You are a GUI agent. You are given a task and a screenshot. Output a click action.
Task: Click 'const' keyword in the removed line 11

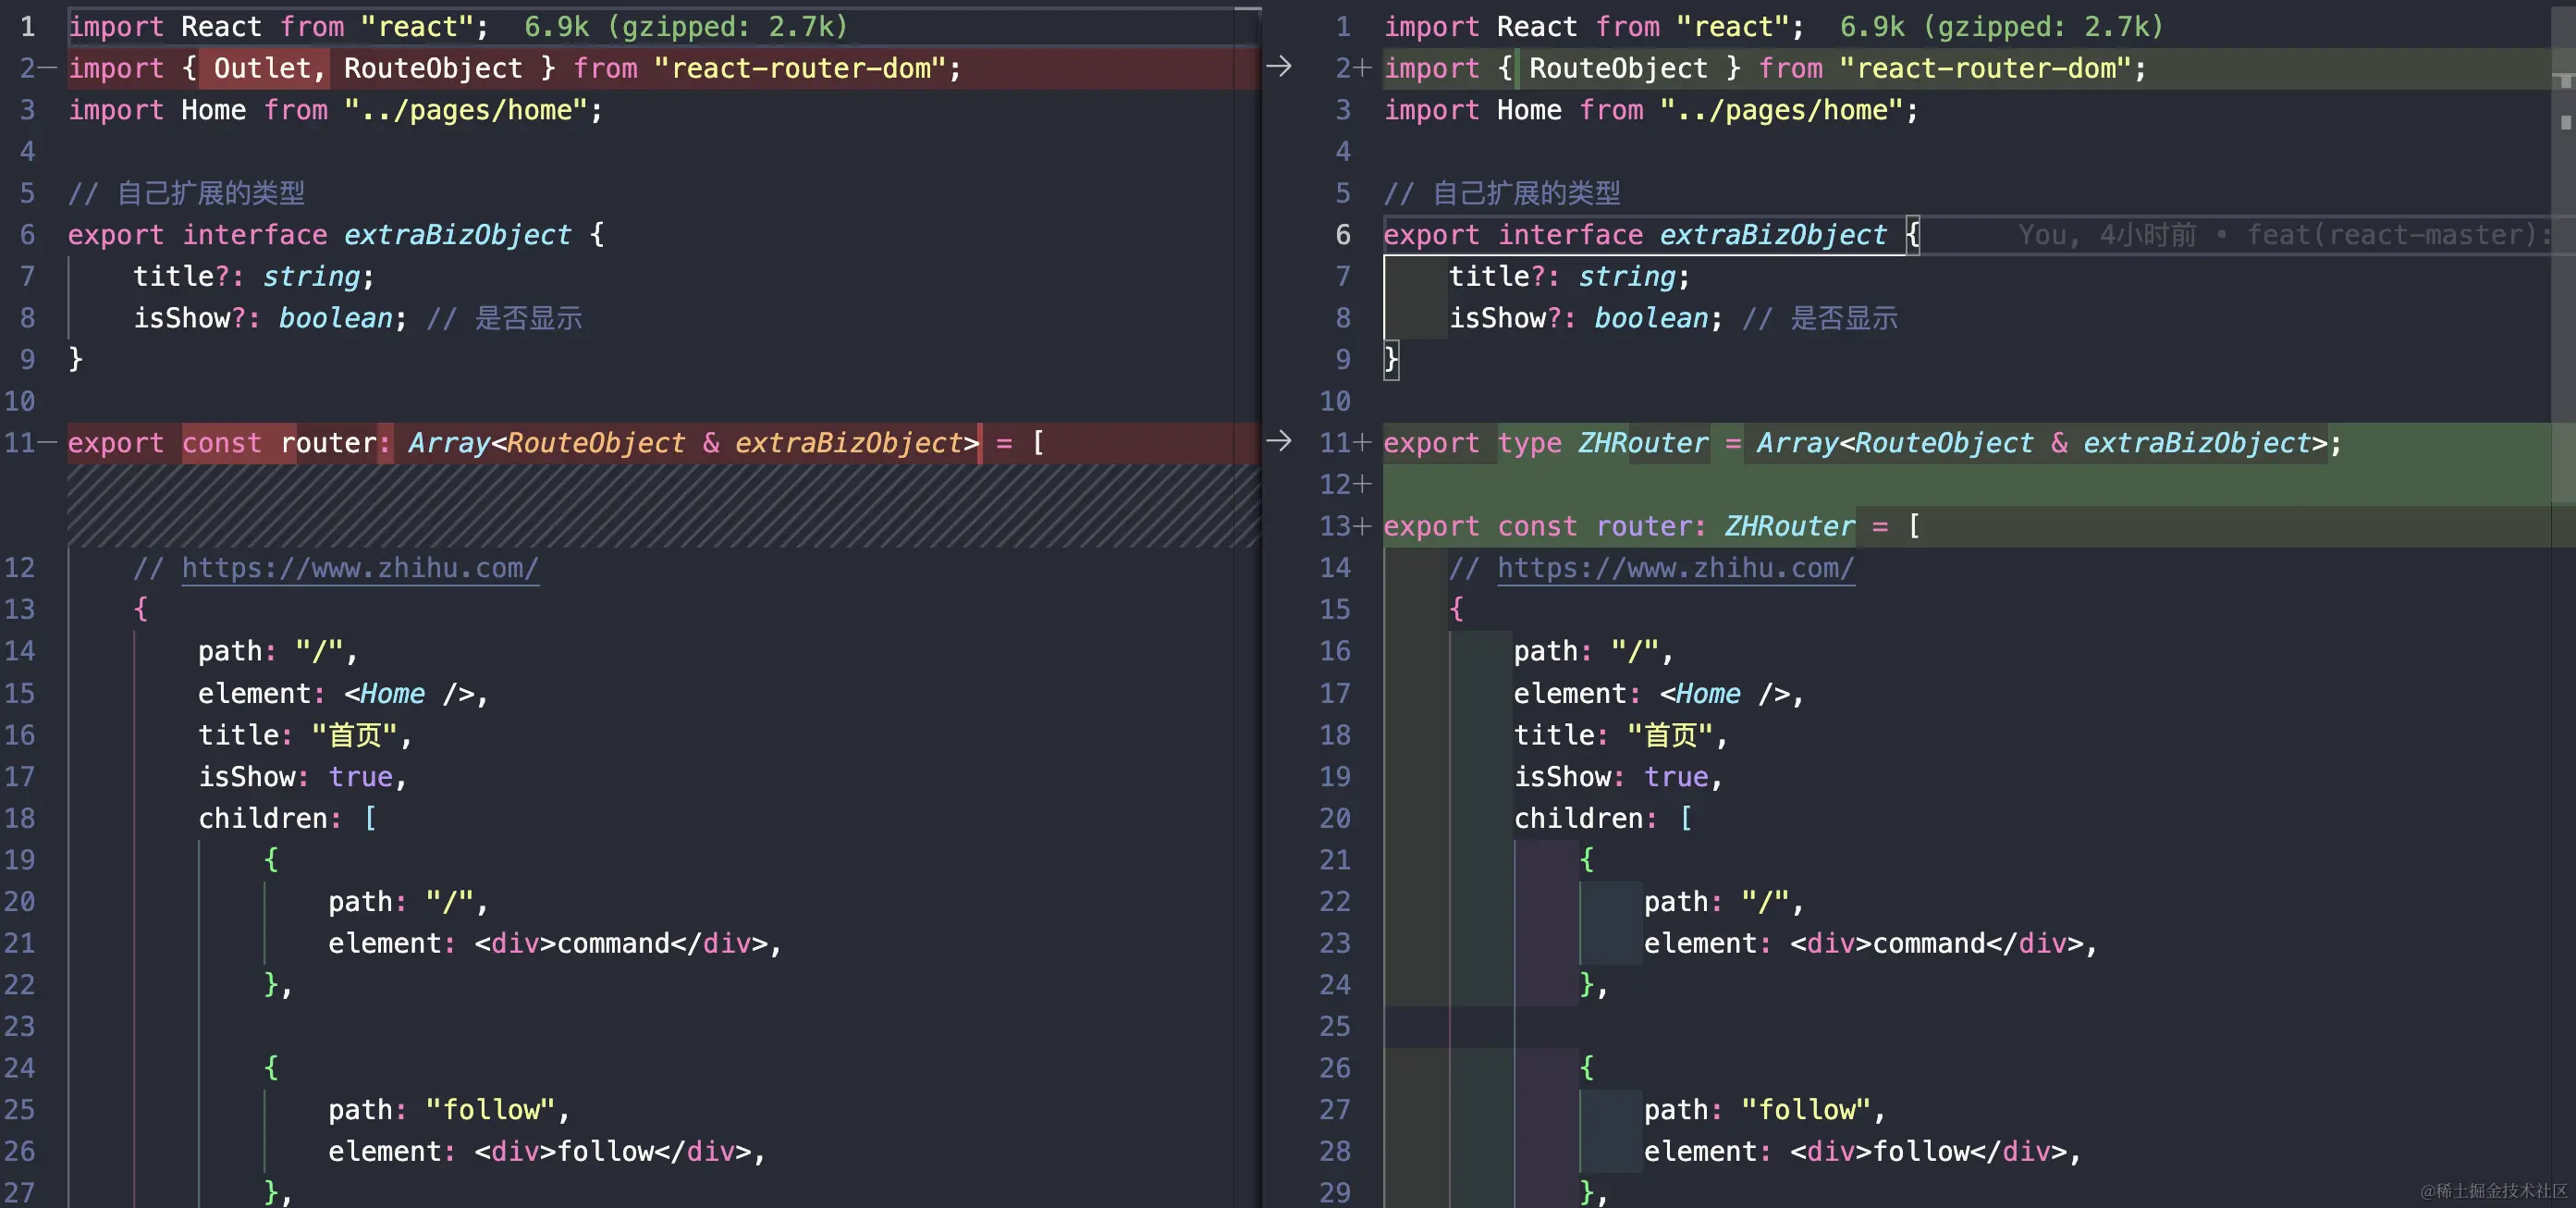[221, 443]
